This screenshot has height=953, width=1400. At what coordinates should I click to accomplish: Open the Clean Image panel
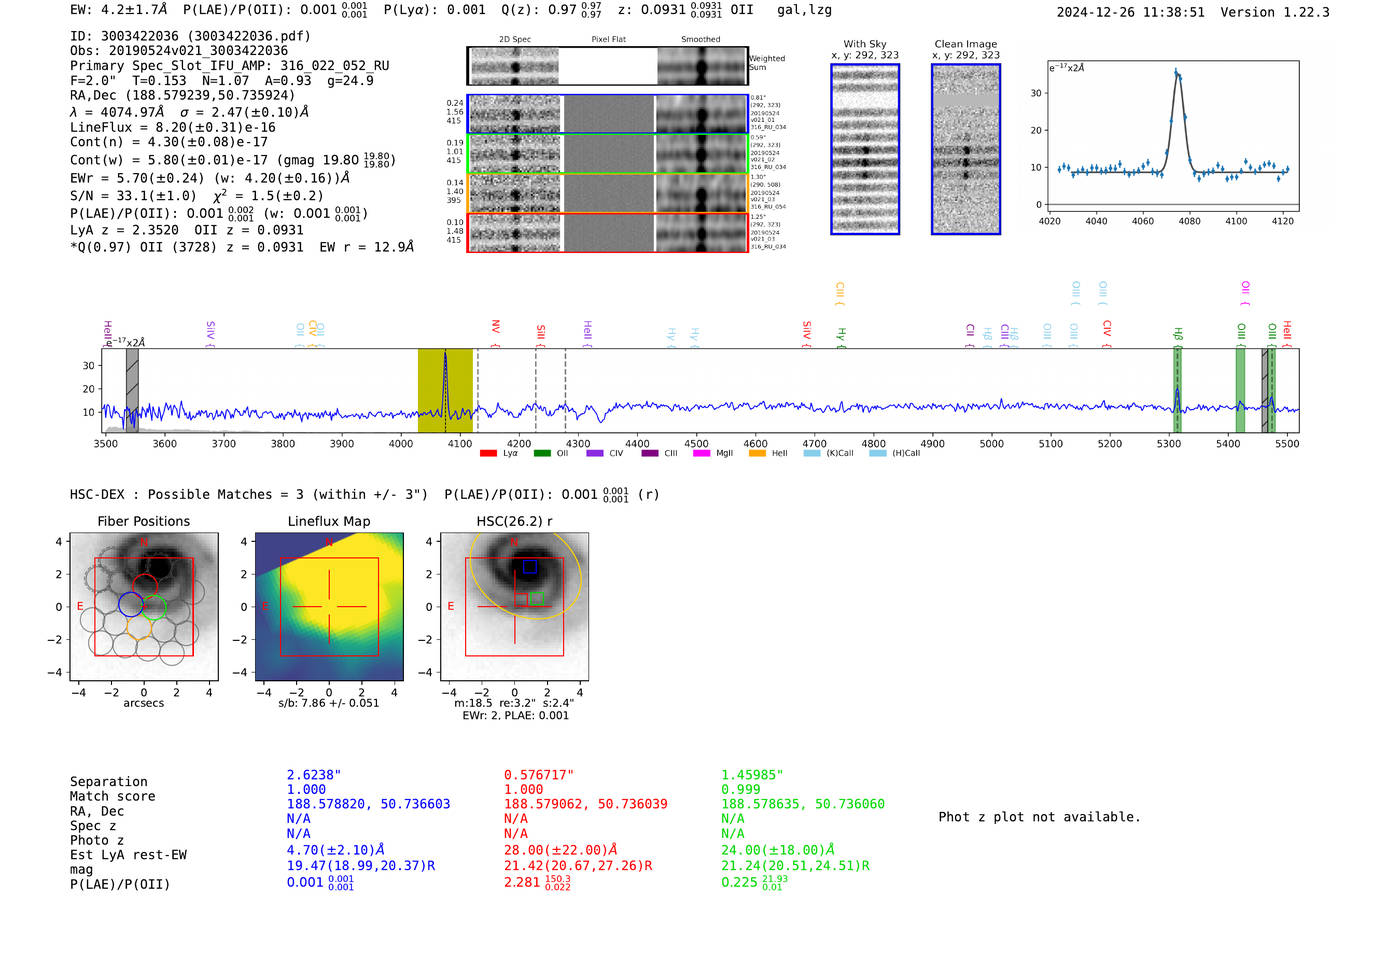(966, 149)
